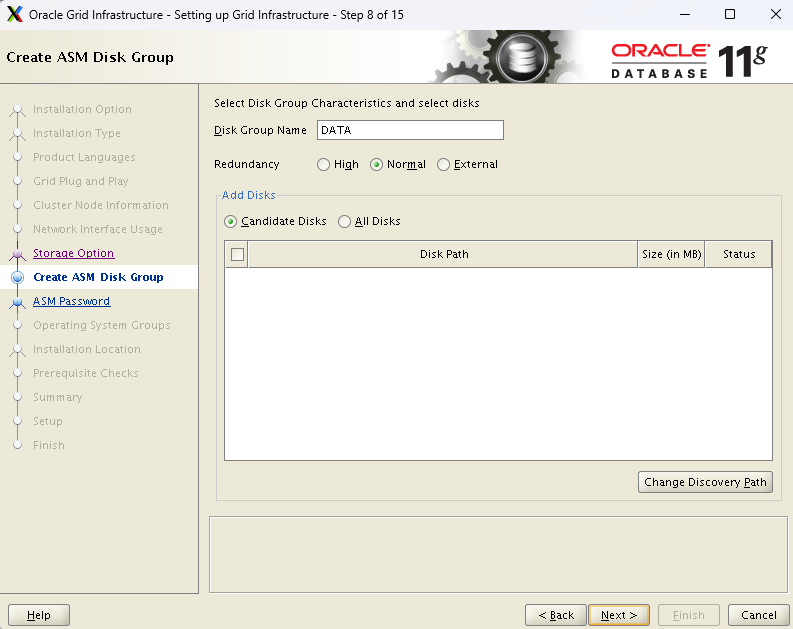The width and height of the screenshot is (793, 629).
Task: Click the Disk Group Name field
Action: [410, 130]
